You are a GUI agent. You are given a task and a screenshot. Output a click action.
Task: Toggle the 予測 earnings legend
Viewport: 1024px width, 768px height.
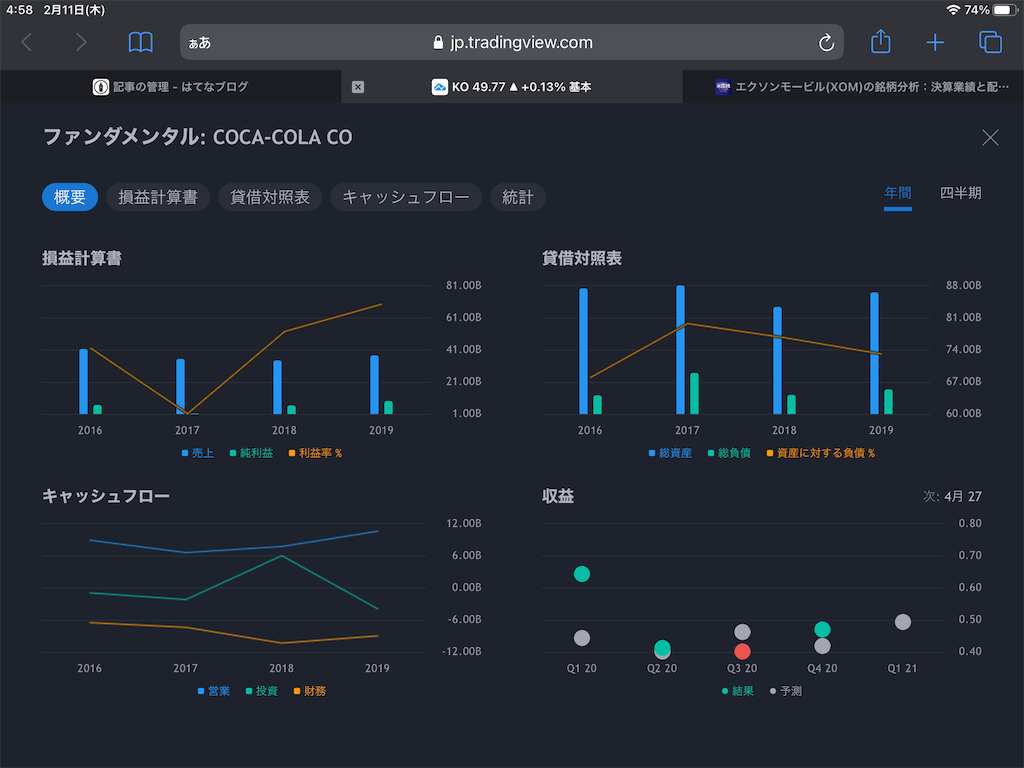(x=786, y=691)
